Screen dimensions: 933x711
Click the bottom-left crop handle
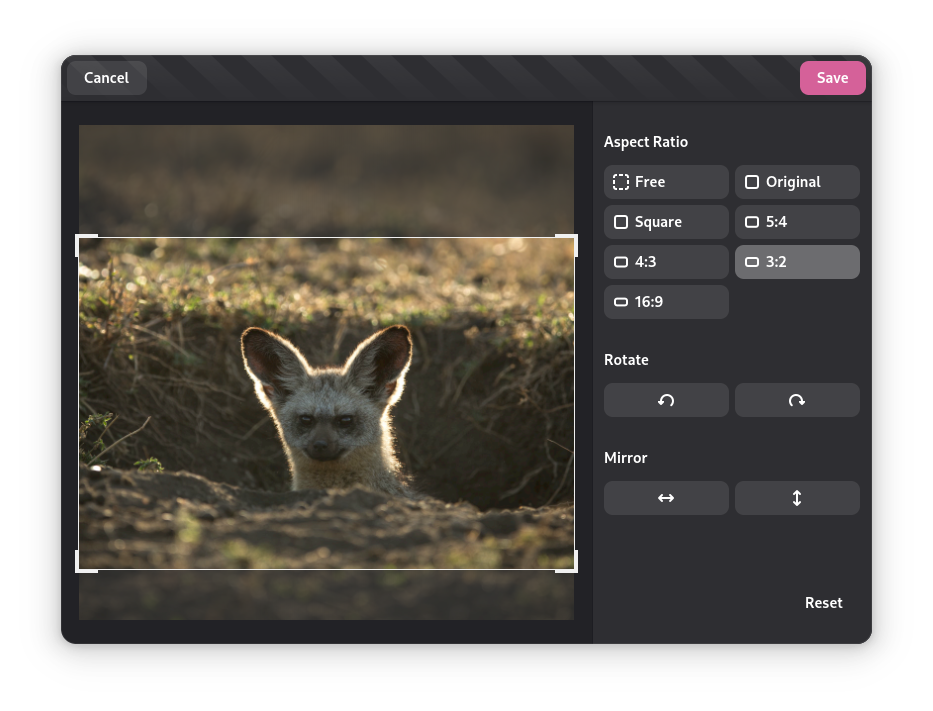click(x=82, y=563)
